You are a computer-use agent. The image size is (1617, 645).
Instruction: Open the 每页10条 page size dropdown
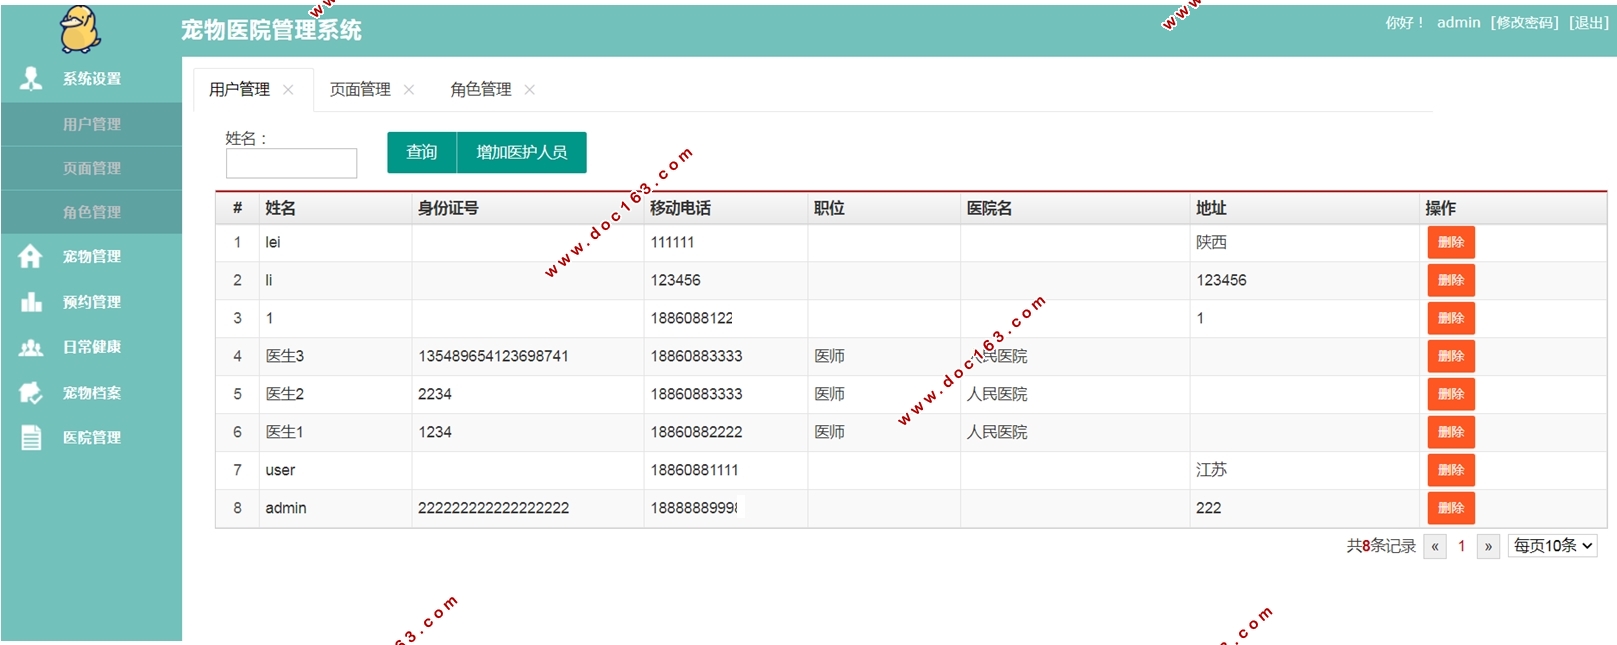click(x=1552, y=546)
